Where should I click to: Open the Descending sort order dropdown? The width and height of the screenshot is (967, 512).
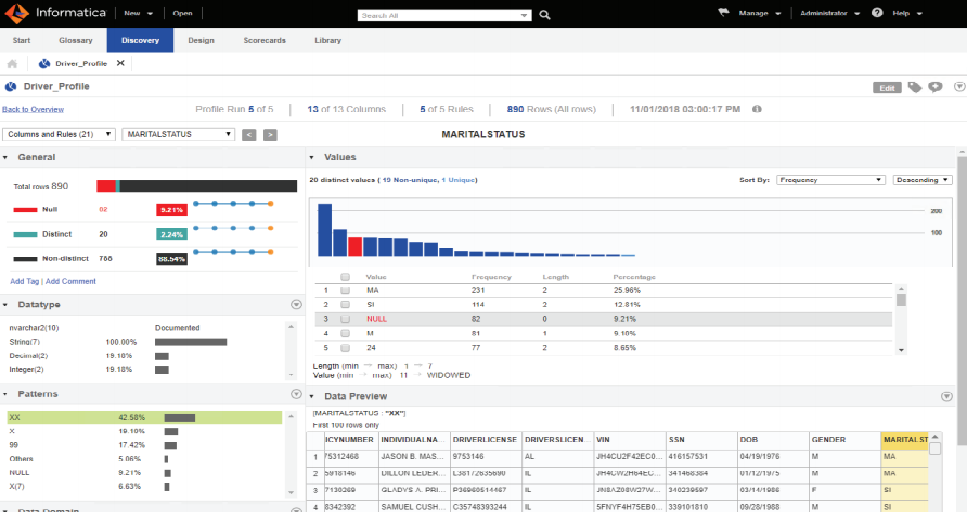tap(922, 180)
